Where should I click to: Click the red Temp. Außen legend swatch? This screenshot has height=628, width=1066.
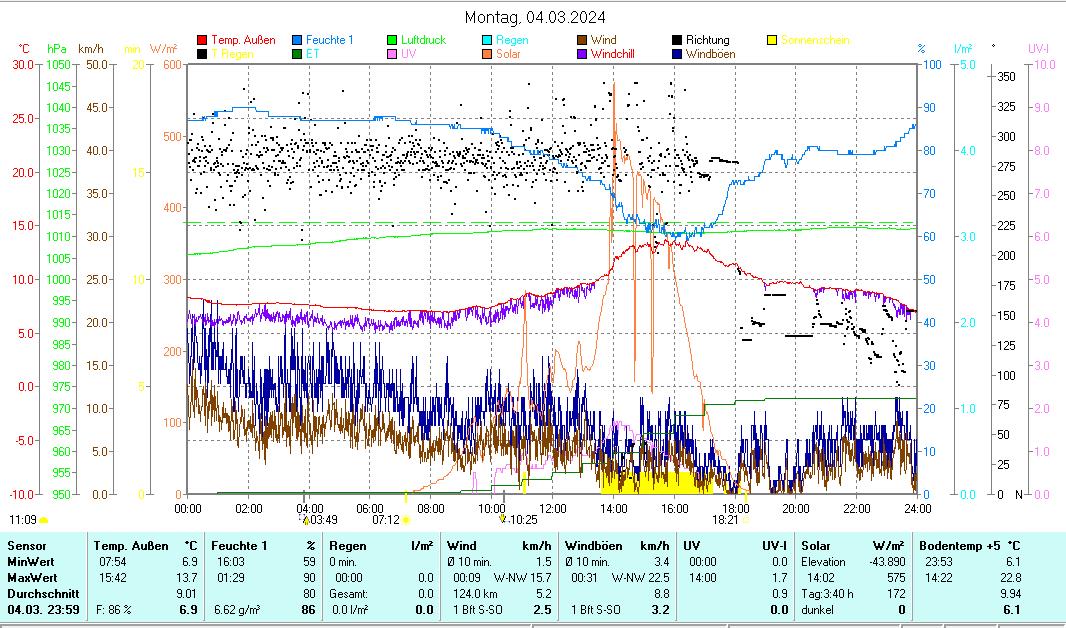point(203,41)
